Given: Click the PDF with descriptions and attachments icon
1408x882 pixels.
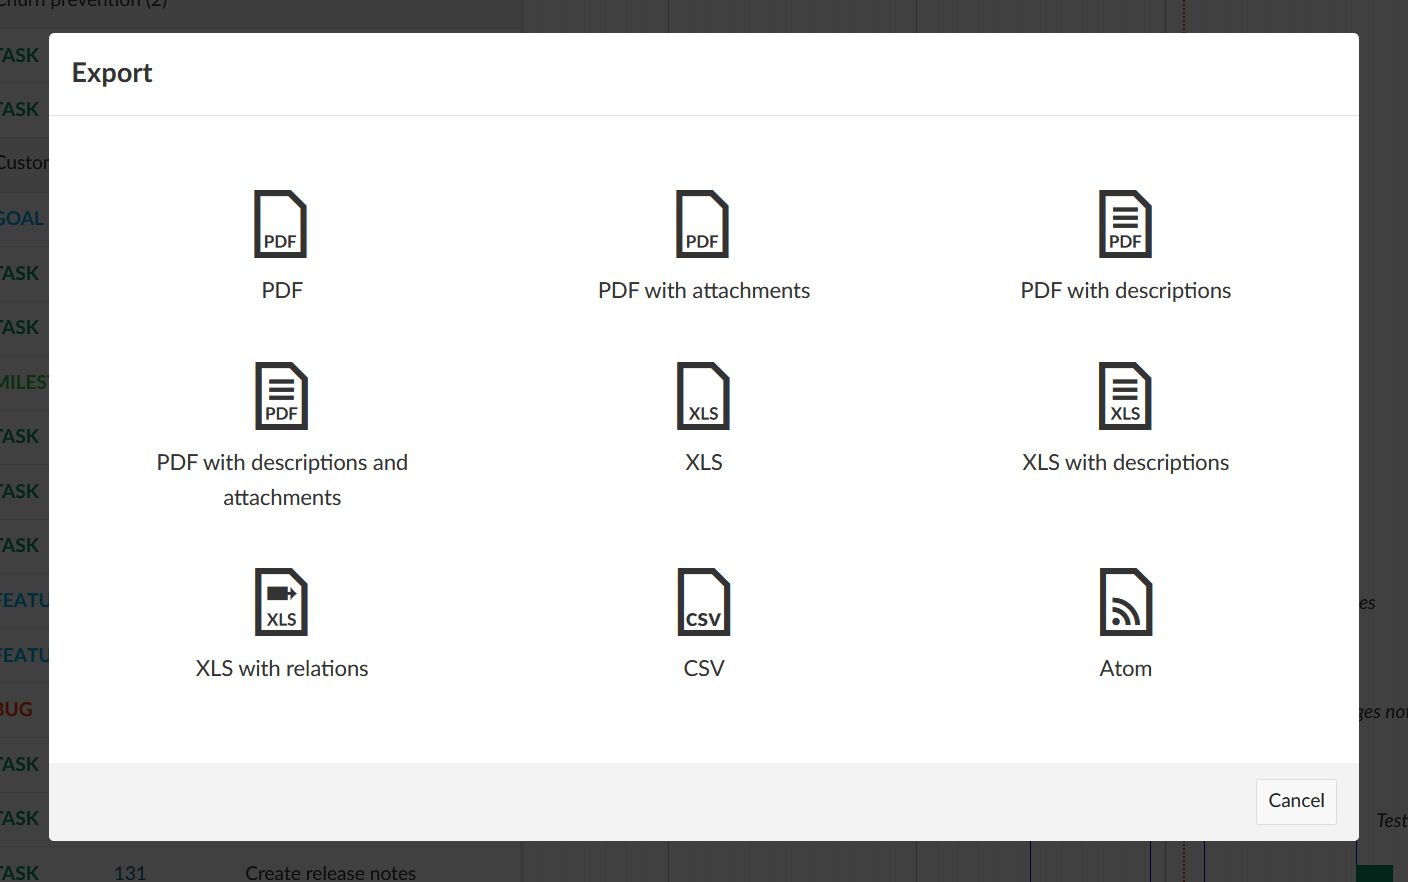Looking at the screenshot, I should 281,396.
